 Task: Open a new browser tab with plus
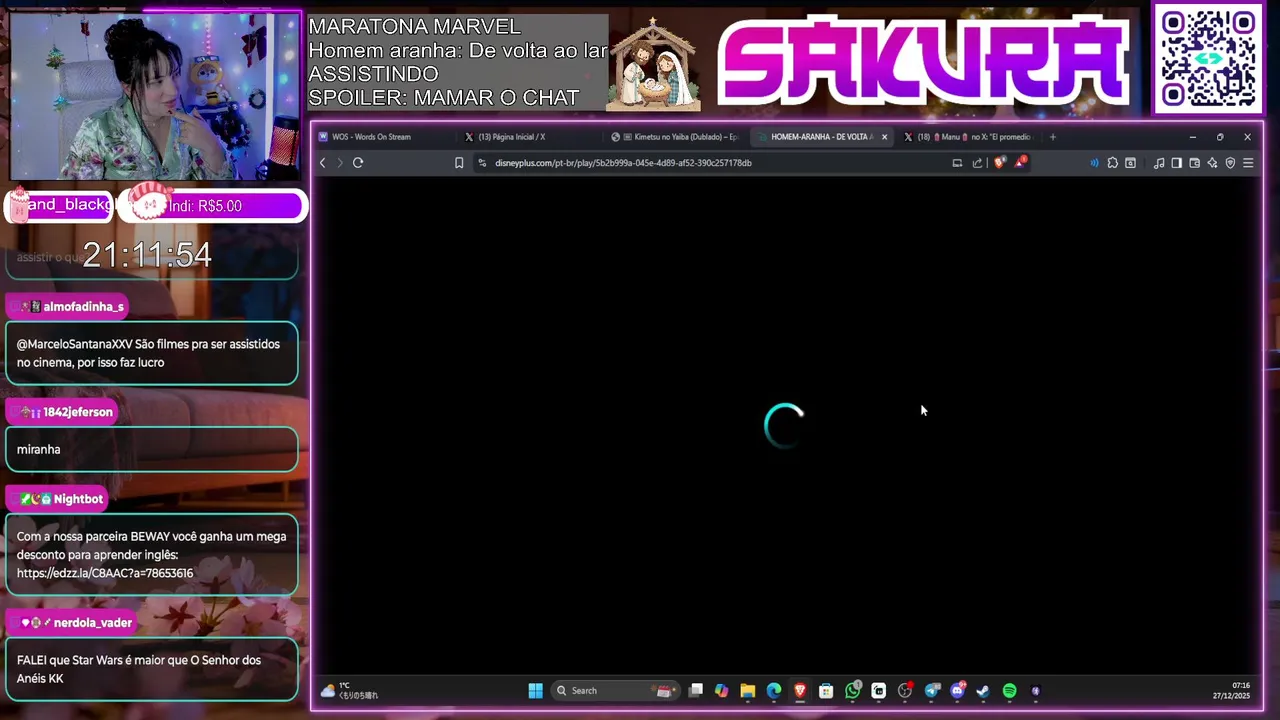[x=1052, y=137]
